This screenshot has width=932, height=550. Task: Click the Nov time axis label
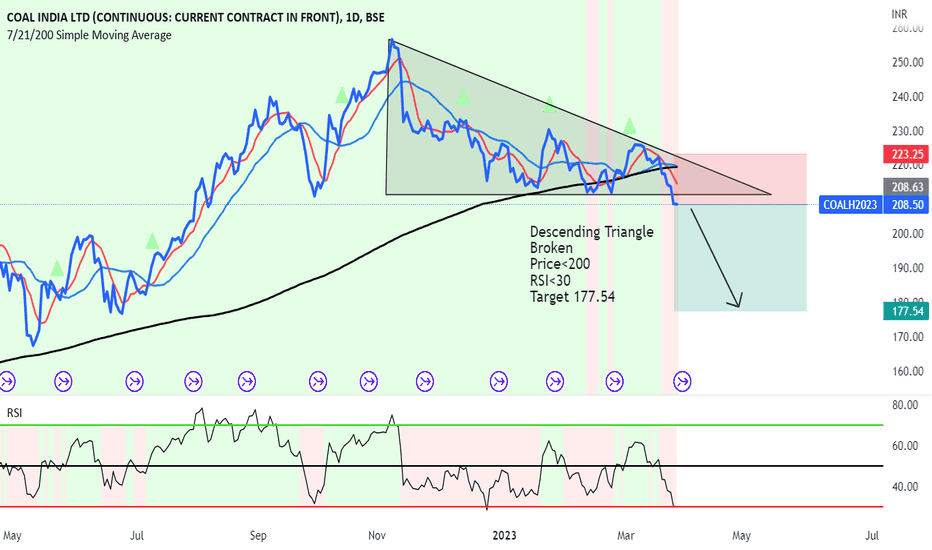tap(377, 536)
